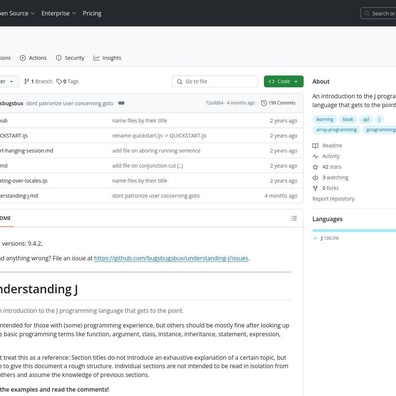Click the search box in header
The image size is (396, 396).
coord(378,13)
